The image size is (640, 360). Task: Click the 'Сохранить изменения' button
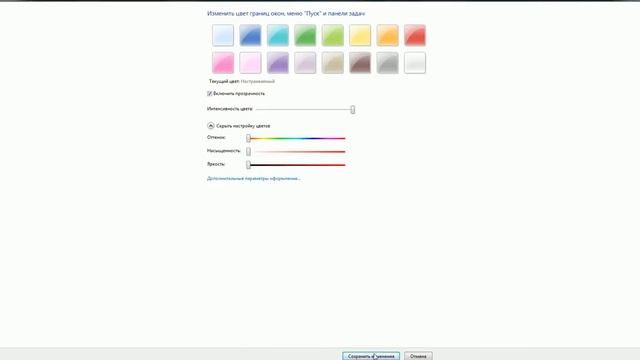[371, 356]
